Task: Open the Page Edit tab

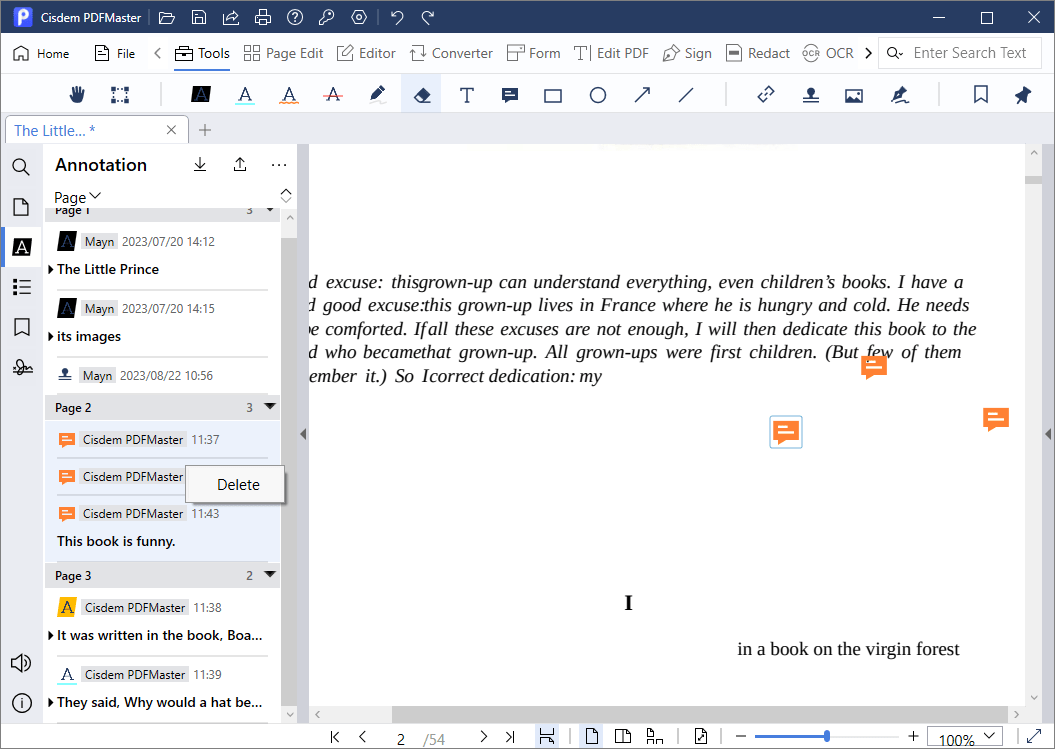Action: pyautogui.click(x=283, y=53)
